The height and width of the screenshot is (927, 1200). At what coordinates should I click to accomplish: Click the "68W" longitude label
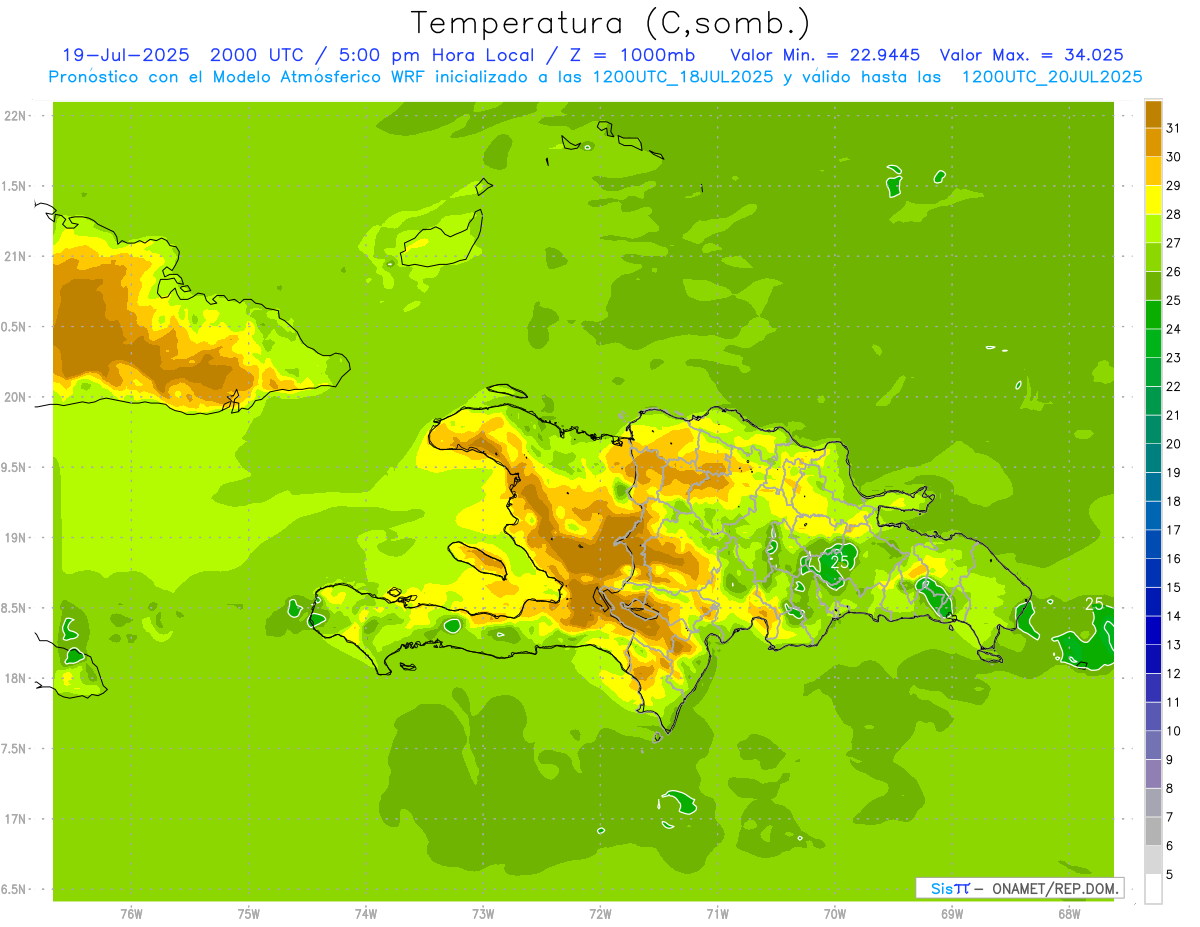pyautogui.click(x=1069, y=913)
